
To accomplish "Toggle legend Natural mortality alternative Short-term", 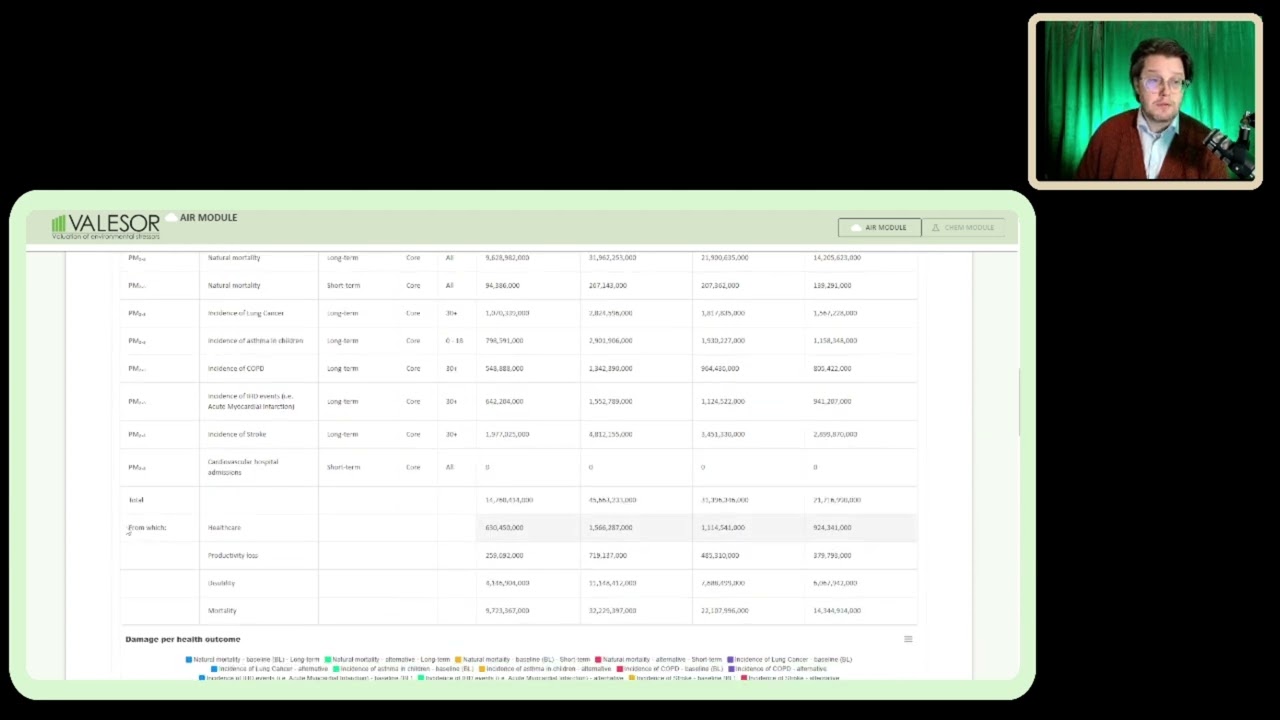I will coord(659,660).
